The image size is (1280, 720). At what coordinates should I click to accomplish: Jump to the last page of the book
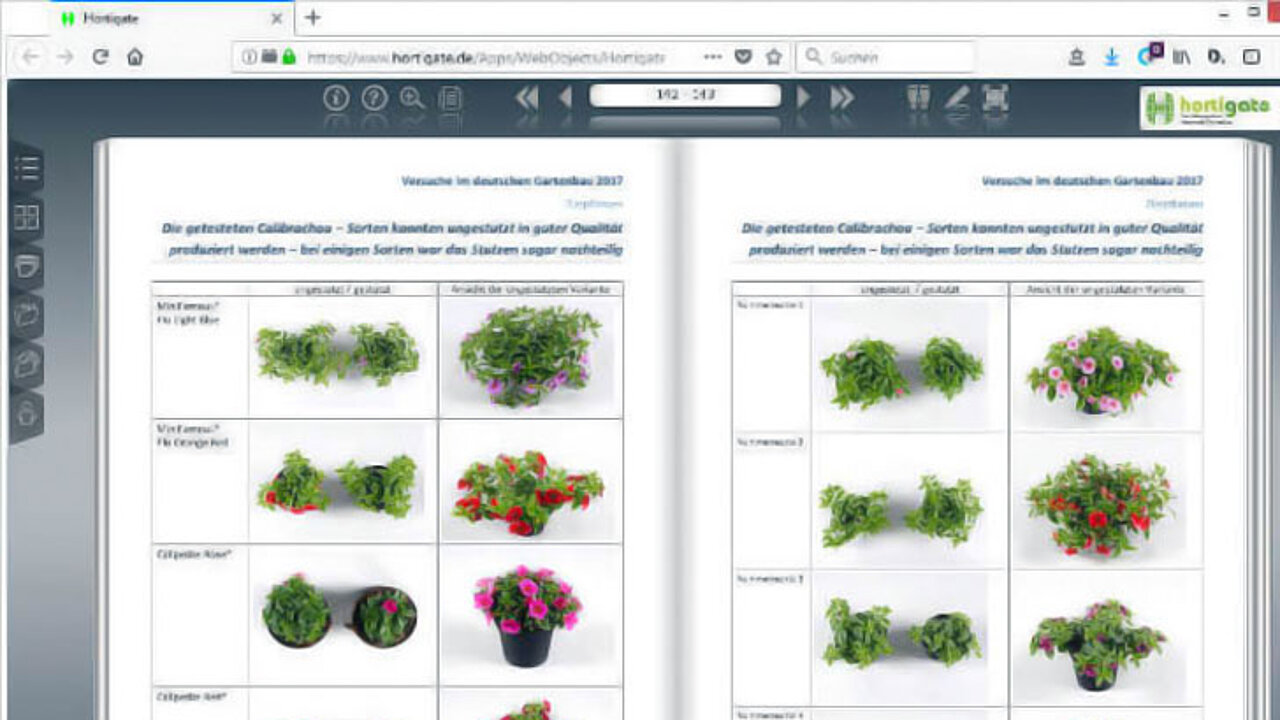click(842, 97)
